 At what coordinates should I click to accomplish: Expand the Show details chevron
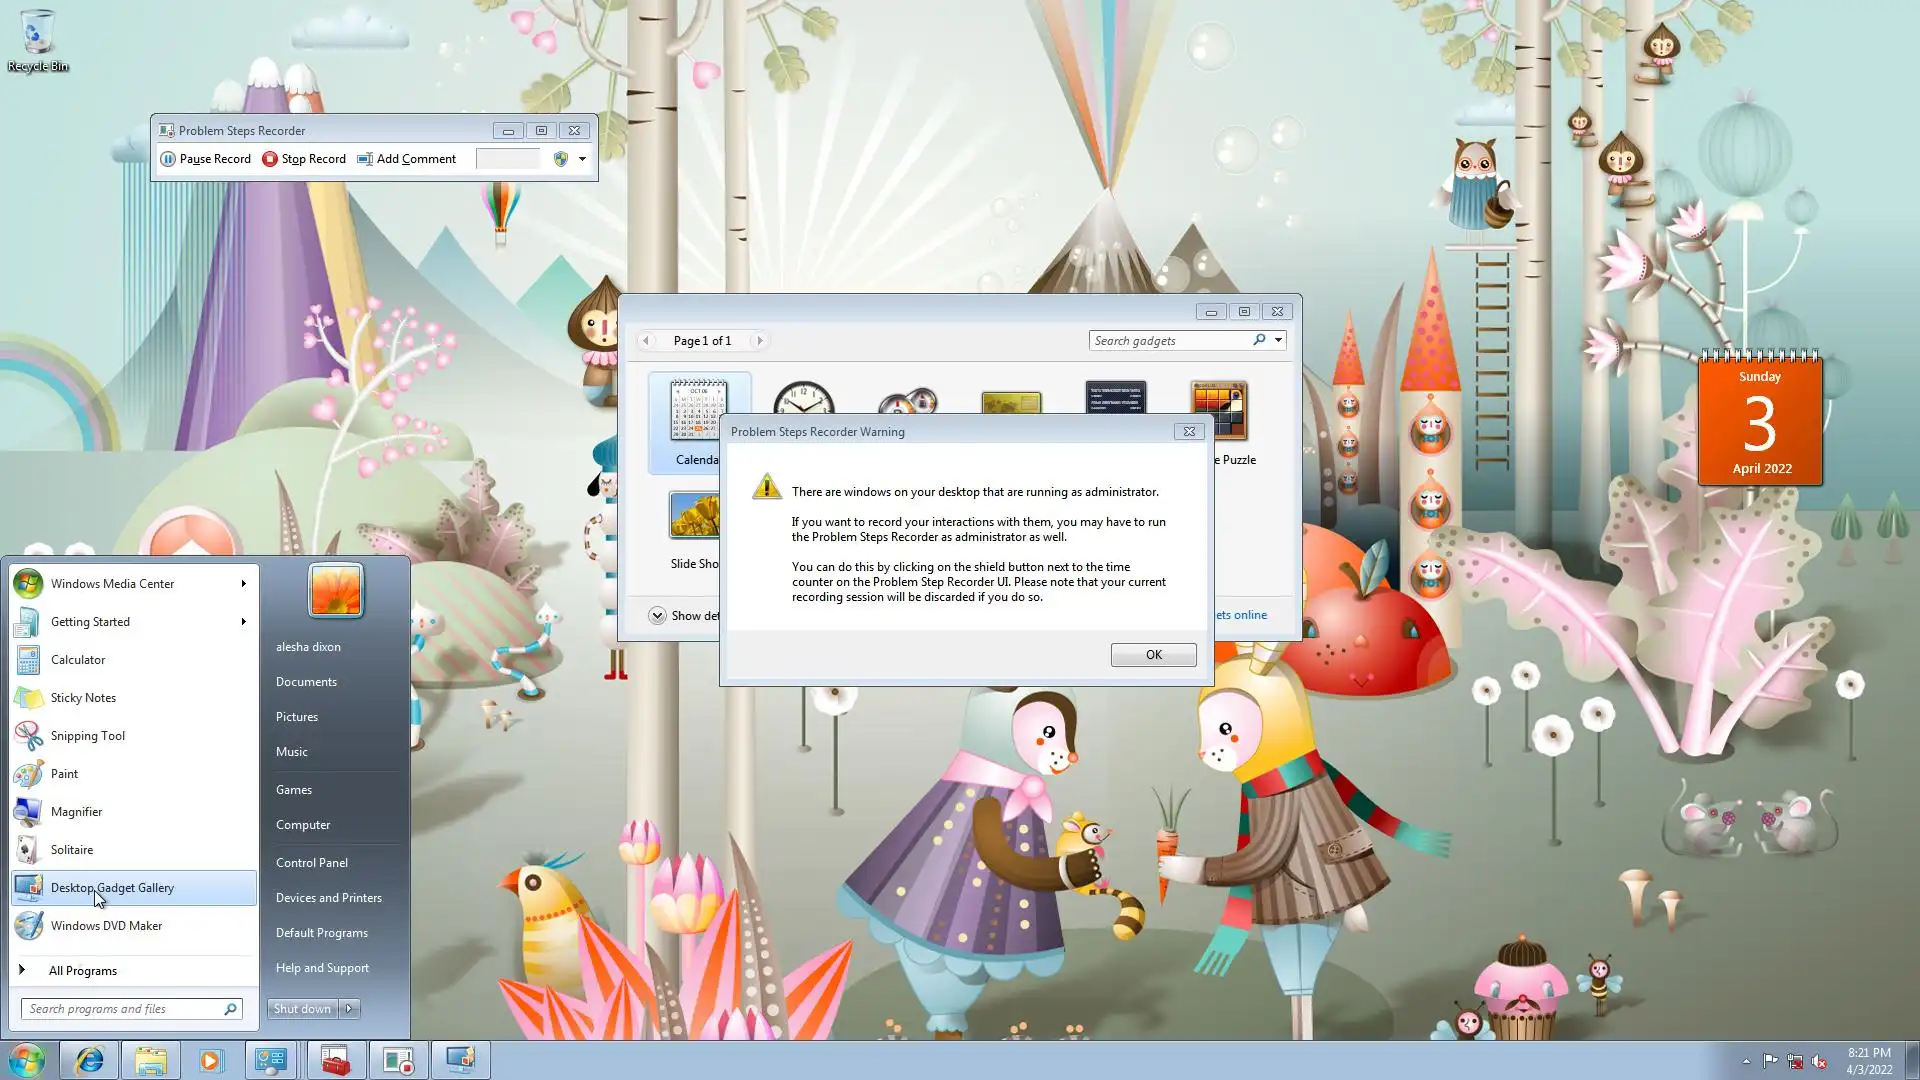pyautogui.click(x=657, y=616)
